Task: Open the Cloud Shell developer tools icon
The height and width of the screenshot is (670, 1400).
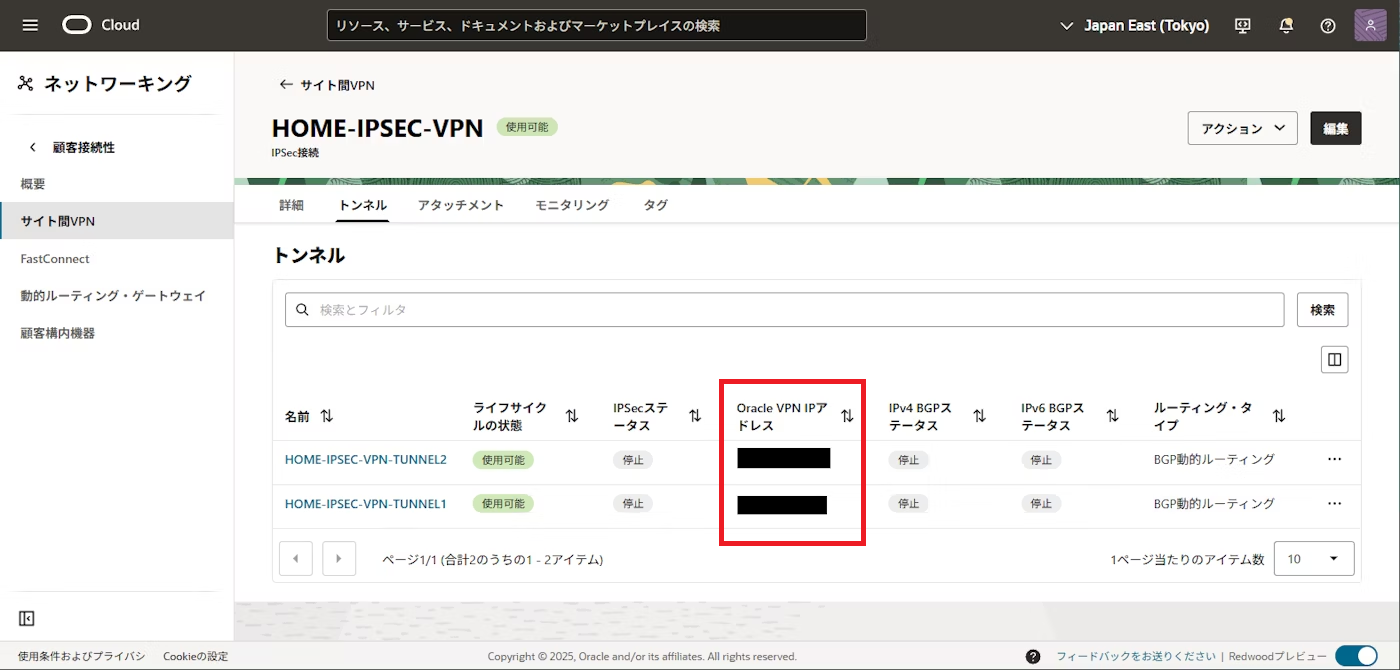Action: (1243, 26)
